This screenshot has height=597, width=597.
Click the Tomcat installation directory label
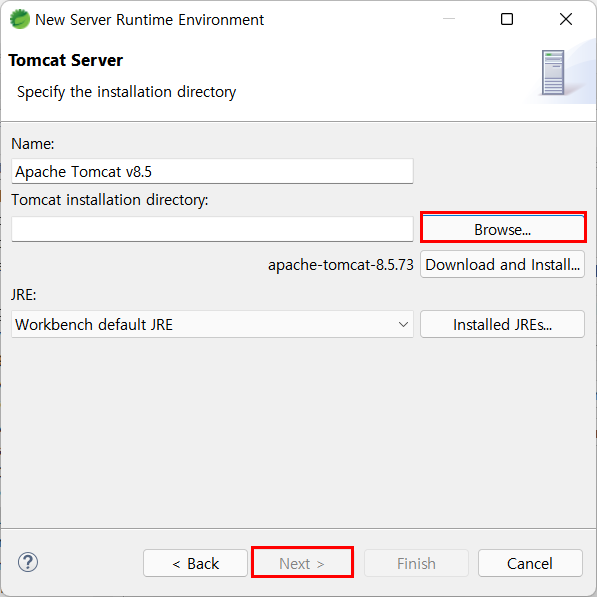(x=110, y=200)
